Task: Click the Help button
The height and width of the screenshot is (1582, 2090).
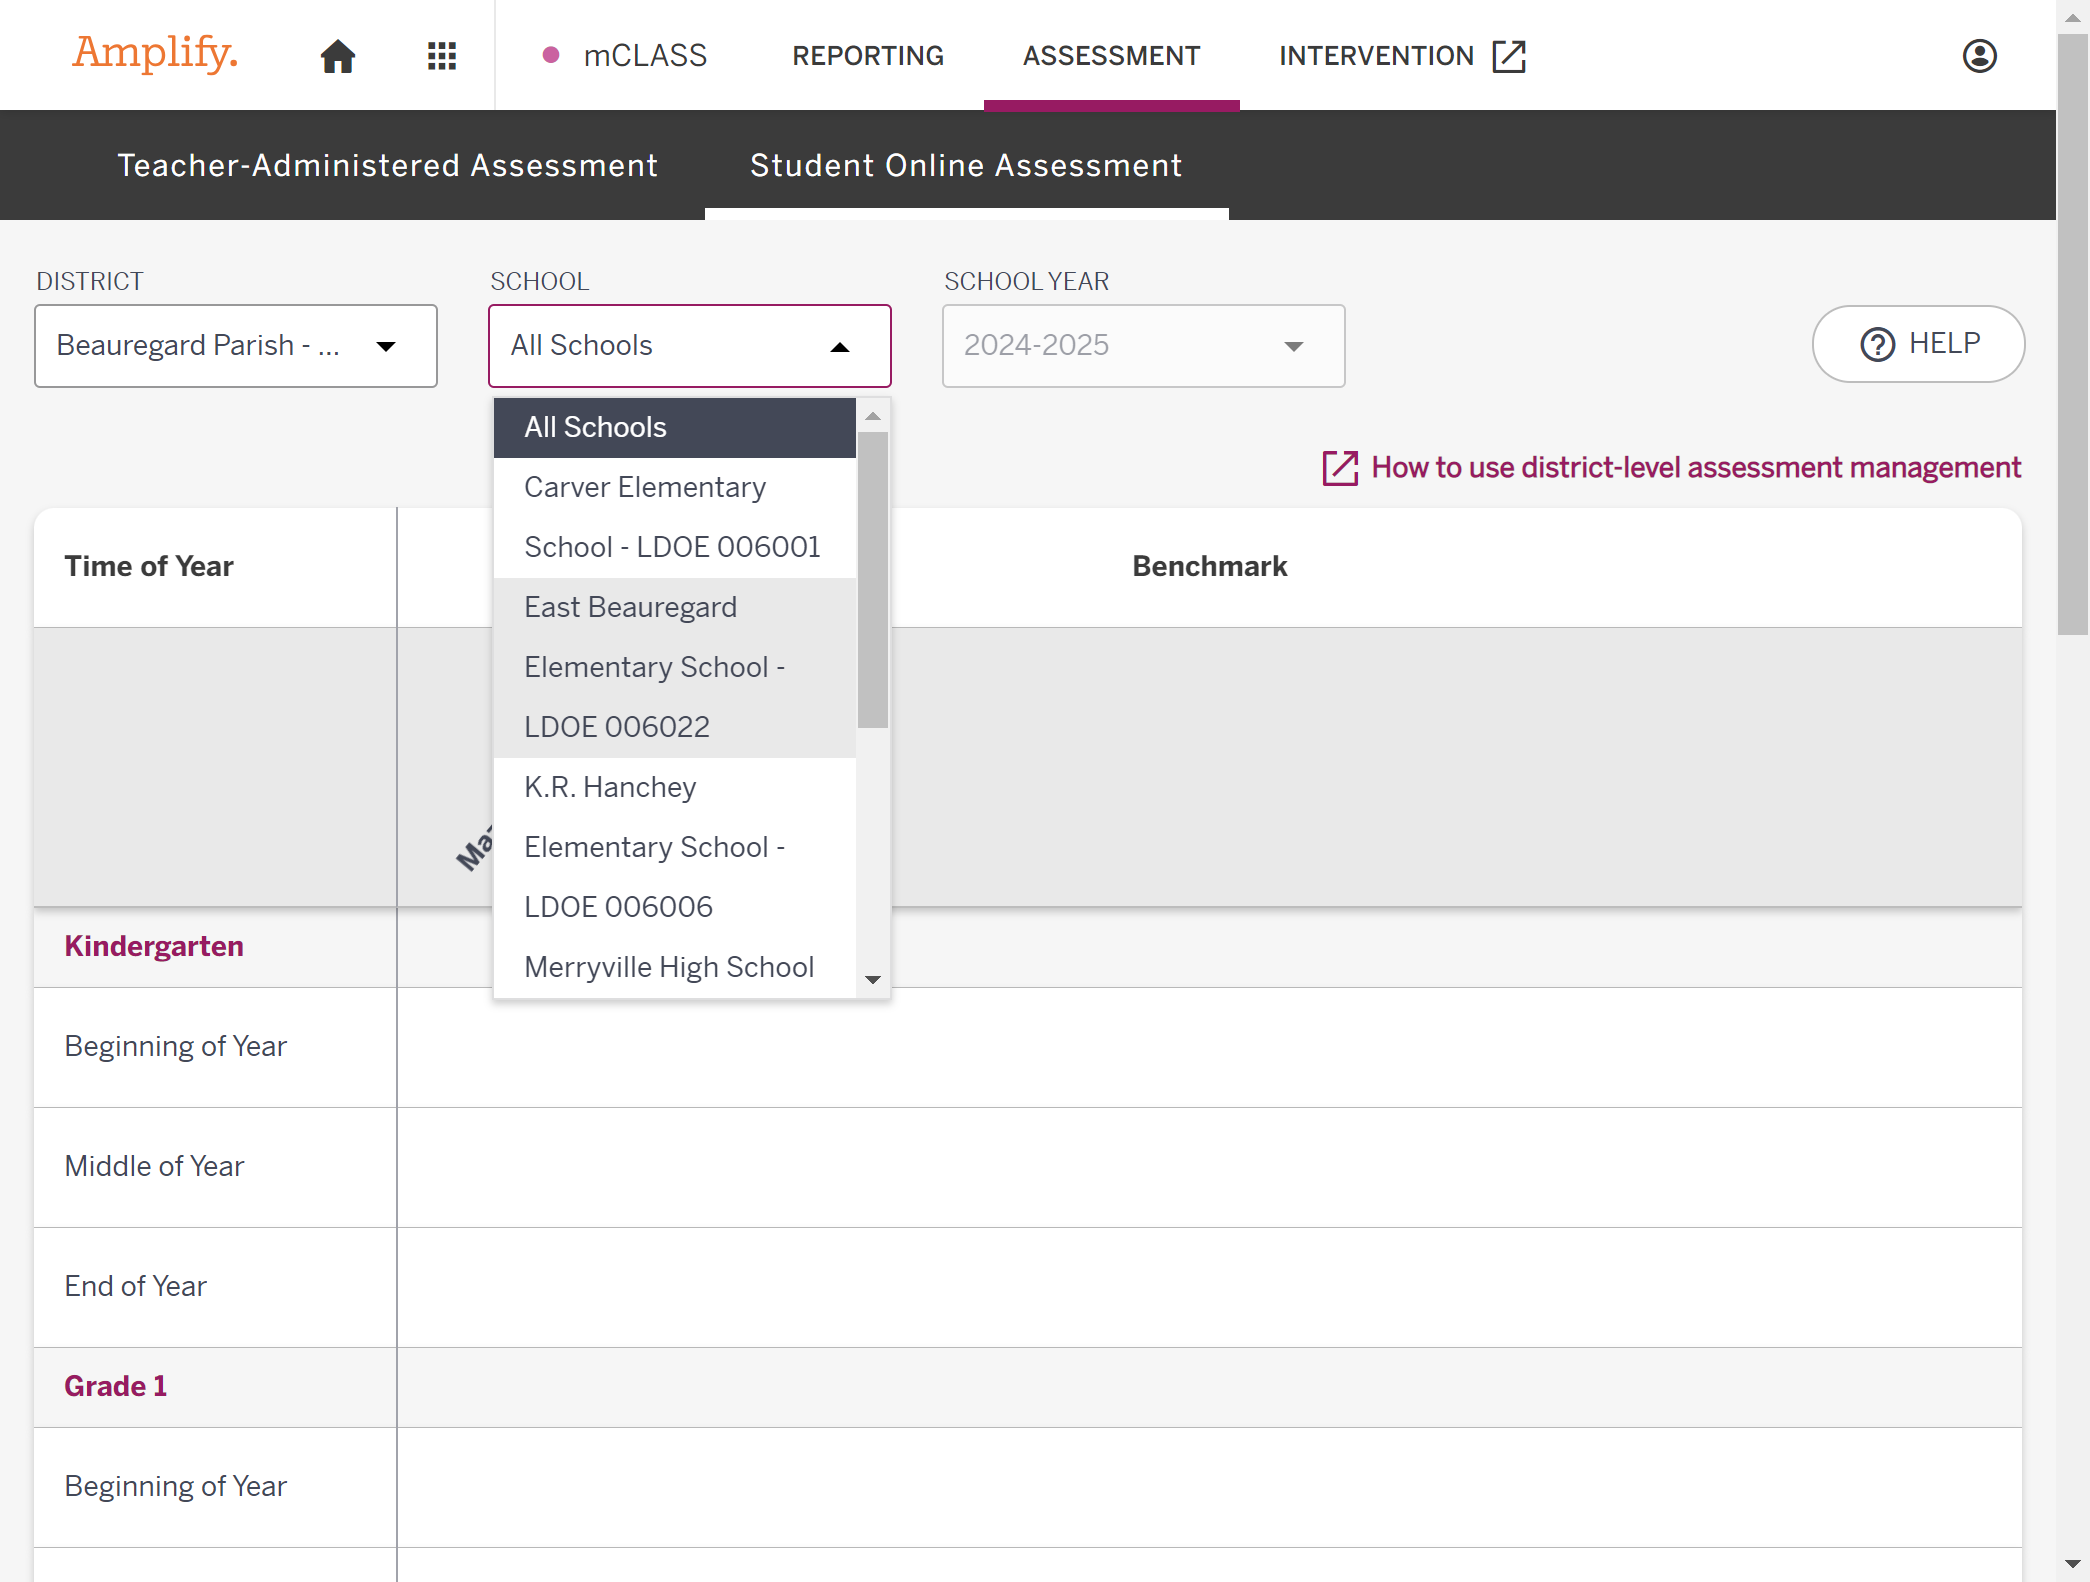Action: (1918, 344)
